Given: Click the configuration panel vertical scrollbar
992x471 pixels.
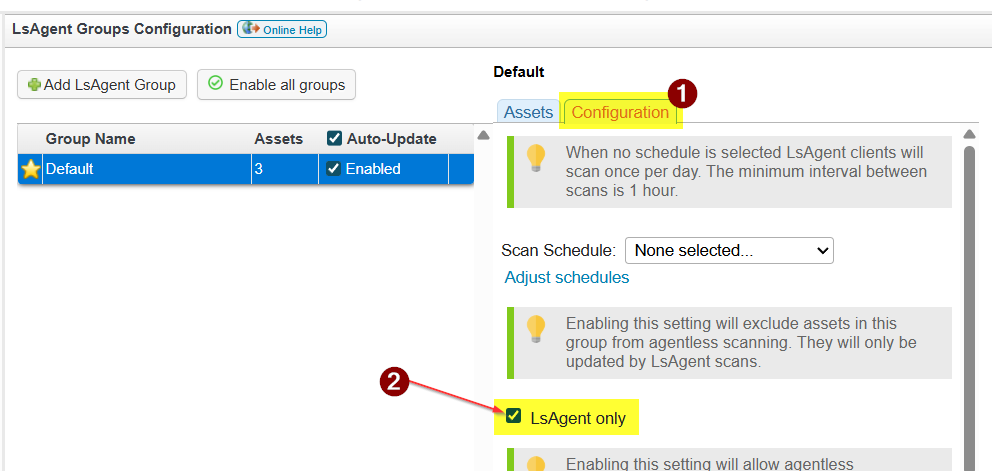Looking at the screenshot, I should click(969, 300).
